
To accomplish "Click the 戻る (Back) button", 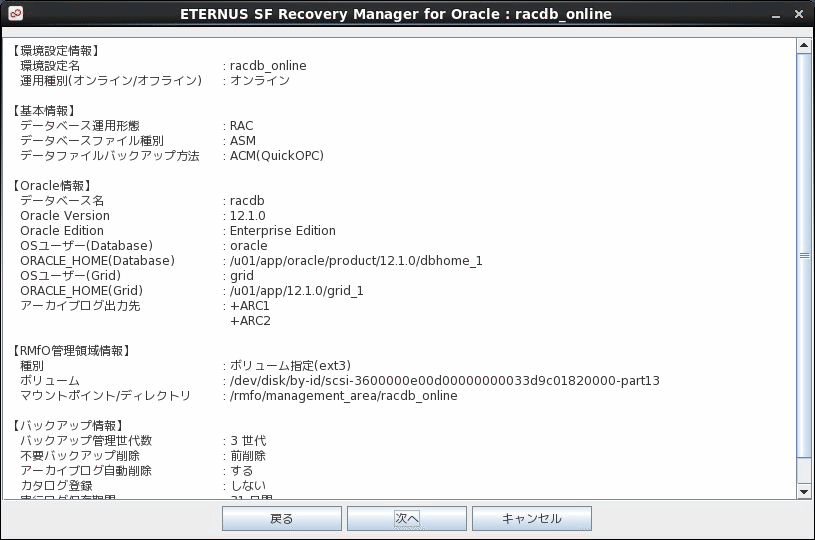I will pos(282,518).
